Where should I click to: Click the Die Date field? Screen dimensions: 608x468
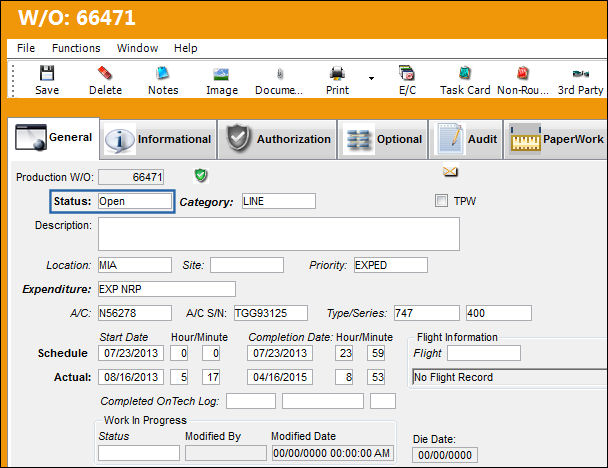445,455
